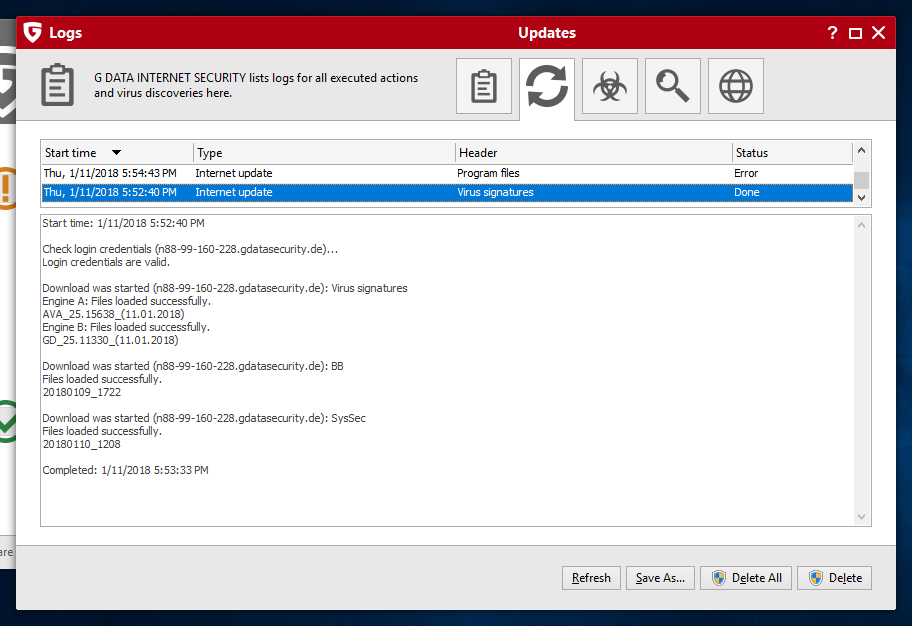Click the Start time sort arrow
912x626 pixels.
pyautogui.click(x=116, y=152)
